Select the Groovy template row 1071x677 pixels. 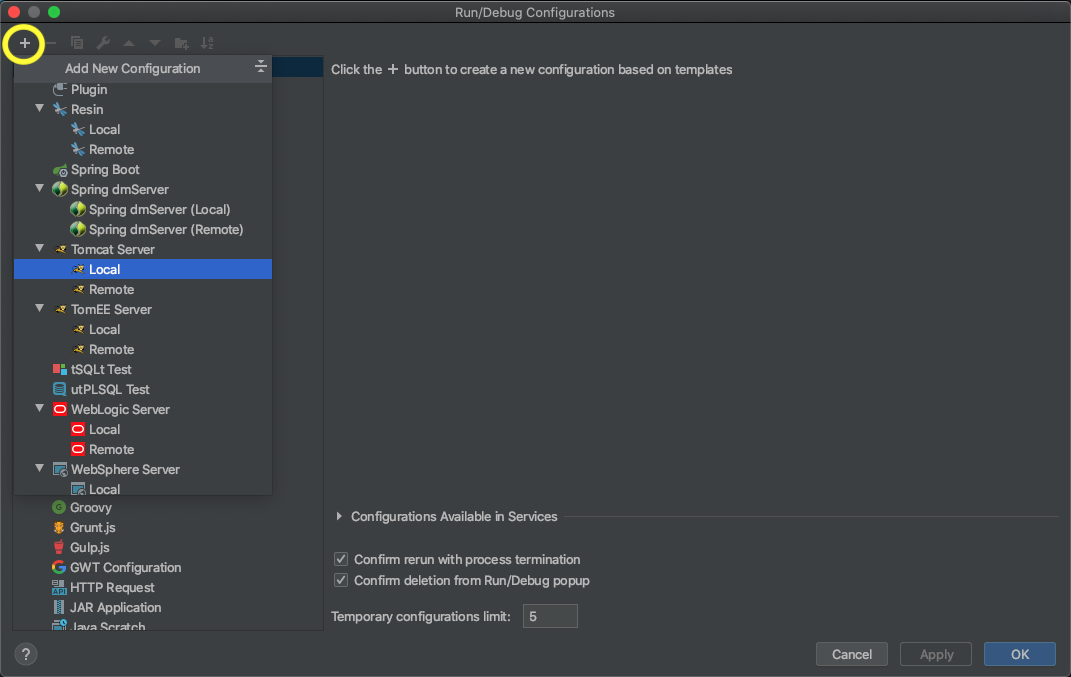(x=167, y=507)
